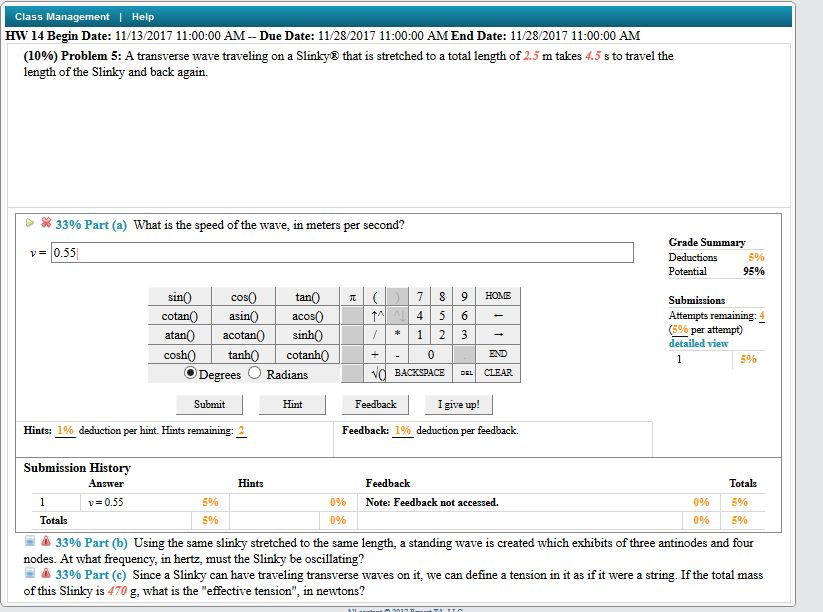Open the detailed view link
Viewport: 823px width, 612px height.
click(698, 344)
